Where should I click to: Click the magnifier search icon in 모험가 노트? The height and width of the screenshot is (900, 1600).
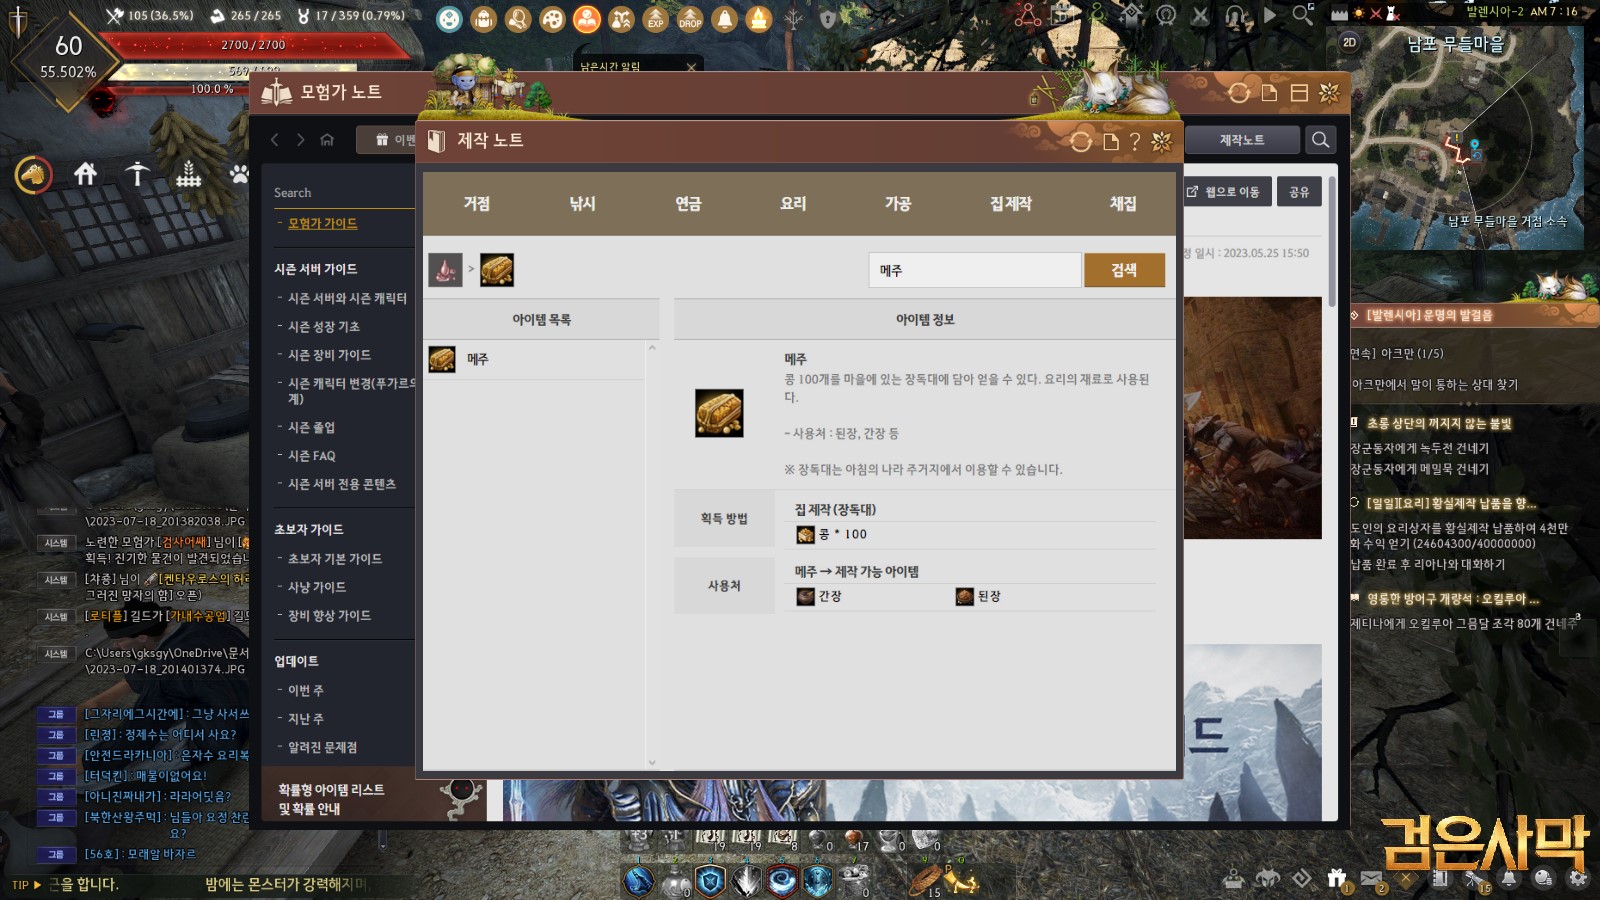pyautogui.click(x=1321, y=140)
